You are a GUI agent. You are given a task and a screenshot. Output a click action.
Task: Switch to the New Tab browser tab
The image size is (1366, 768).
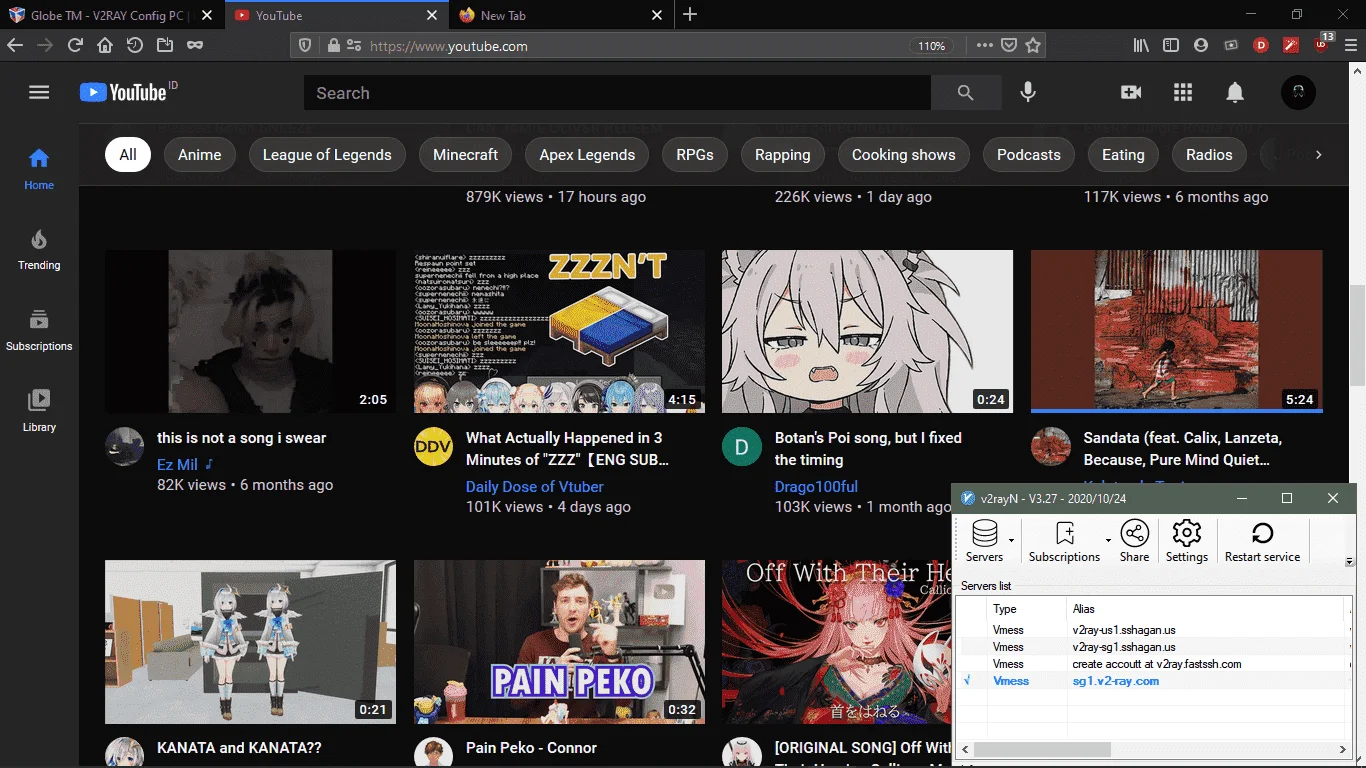pos(560,15)
